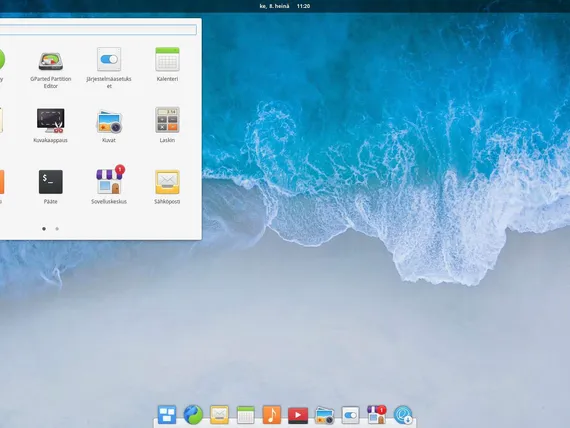Open Videos player from the dock
The width and height of the screenshot is (570, 428).
(x=298, y=415)
